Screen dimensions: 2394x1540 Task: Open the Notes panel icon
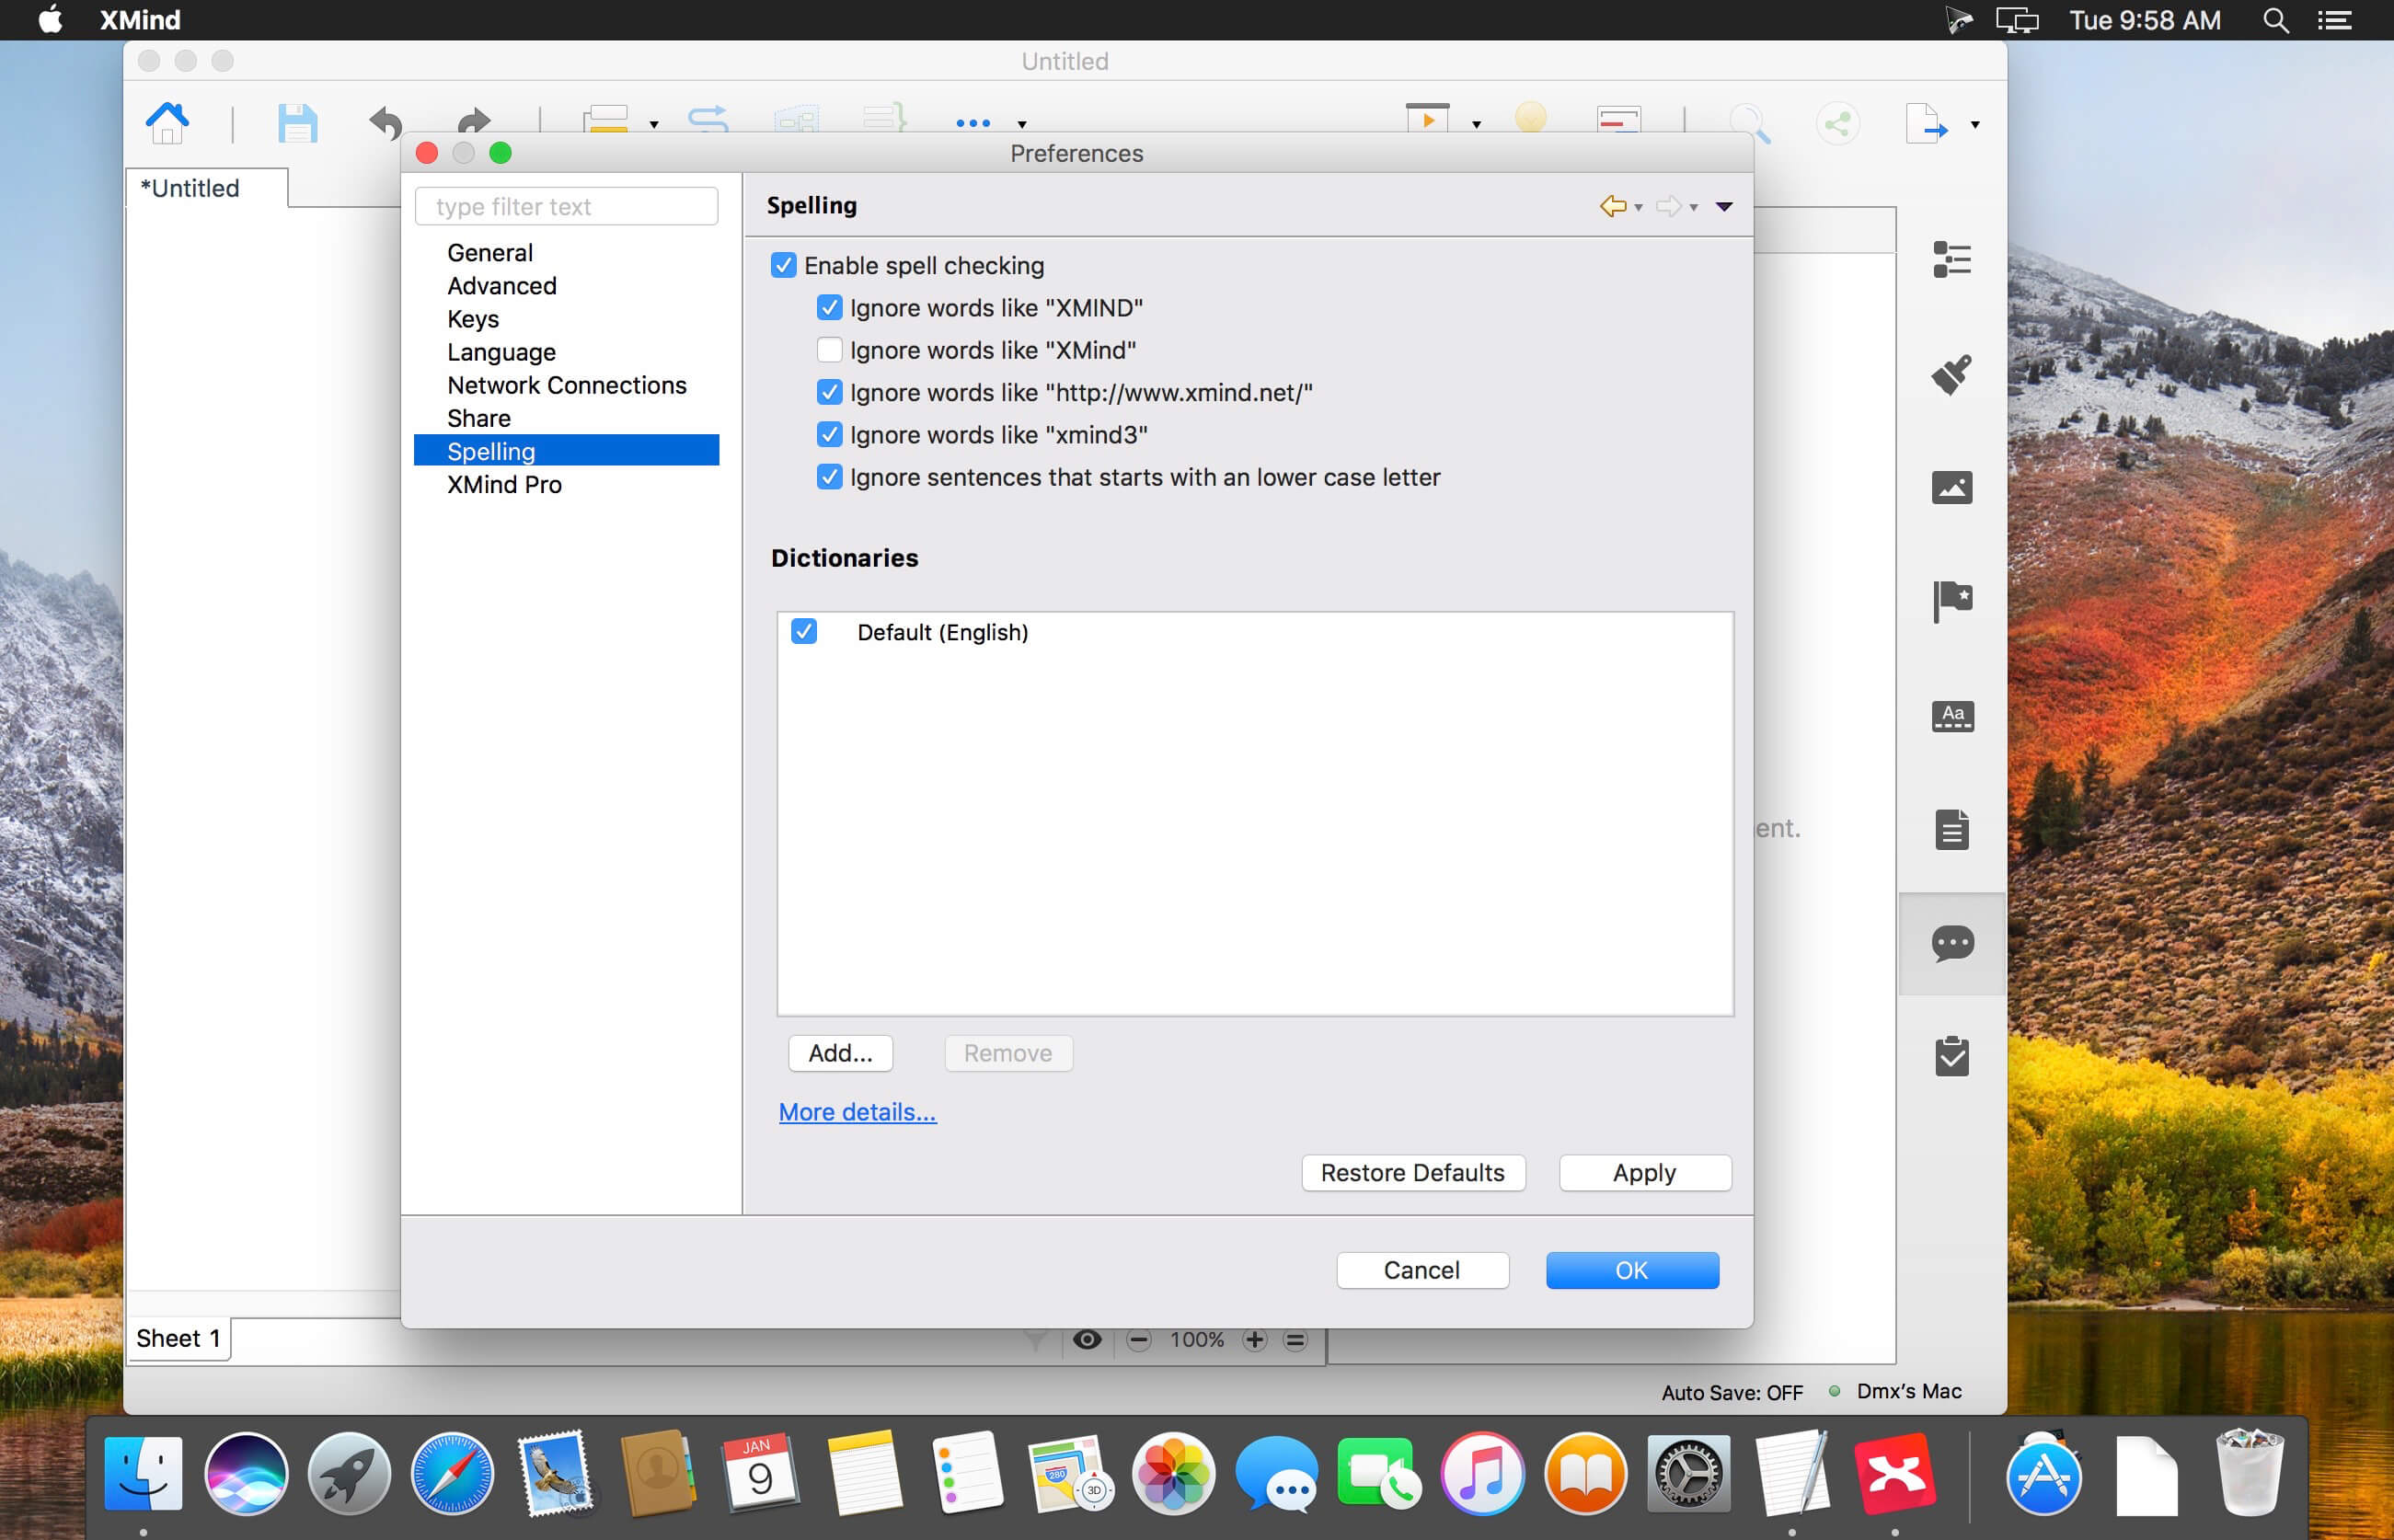(1951, 829)
